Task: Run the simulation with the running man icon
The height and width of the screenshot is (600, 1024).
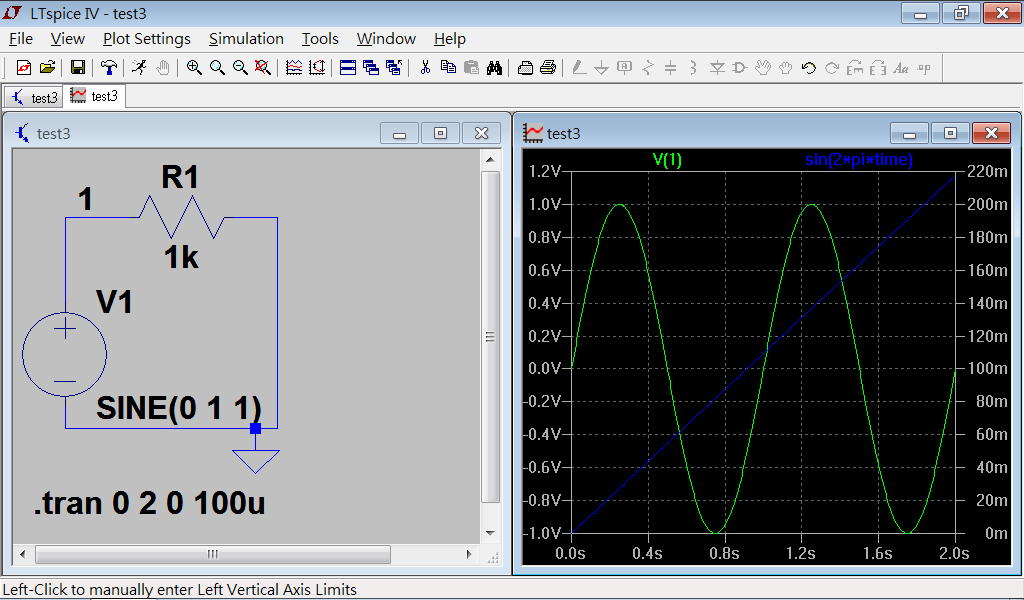Action: pyautogui.click(x=139, y=67)
